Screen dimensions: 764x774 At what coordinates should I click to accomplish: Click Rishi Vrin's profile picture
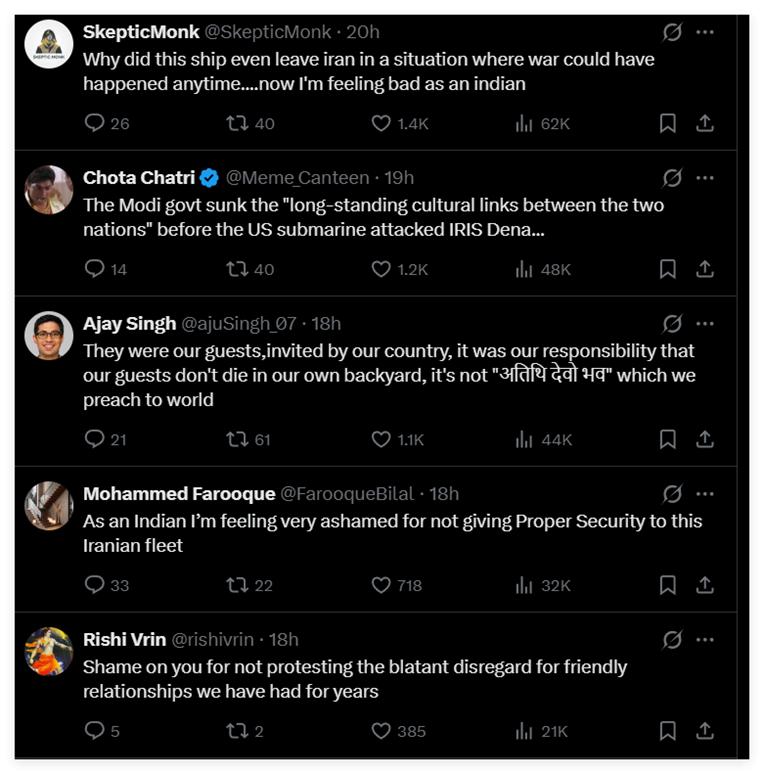49,651
